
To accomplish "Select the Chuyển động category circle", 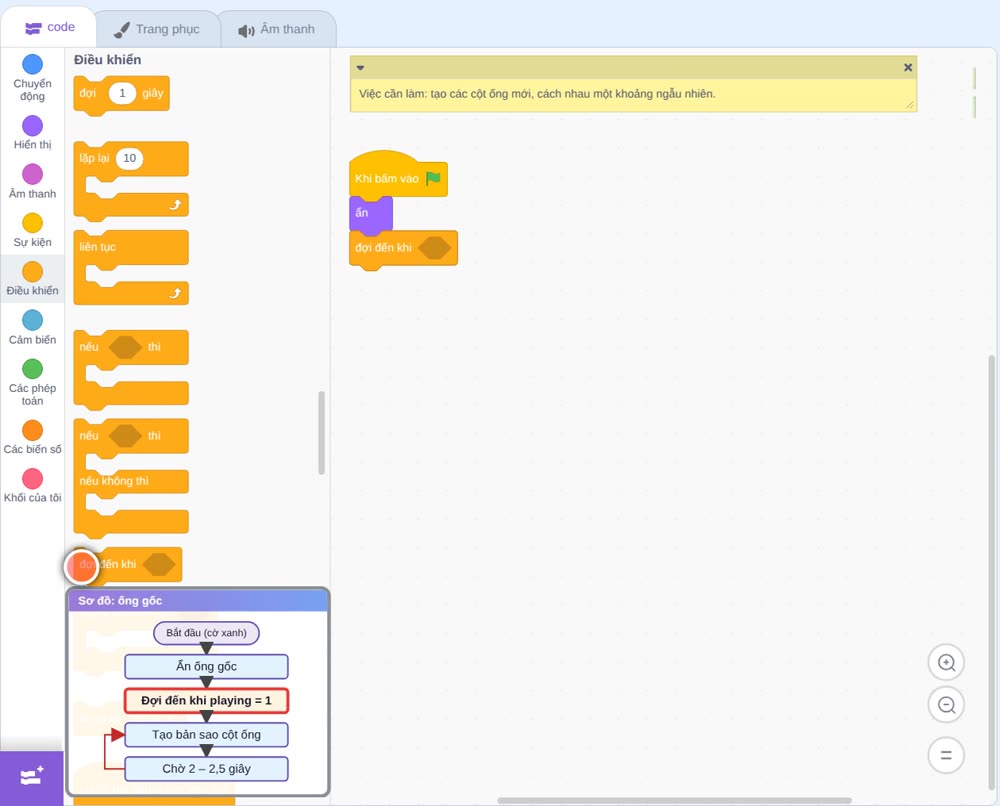I will [33, 64].
